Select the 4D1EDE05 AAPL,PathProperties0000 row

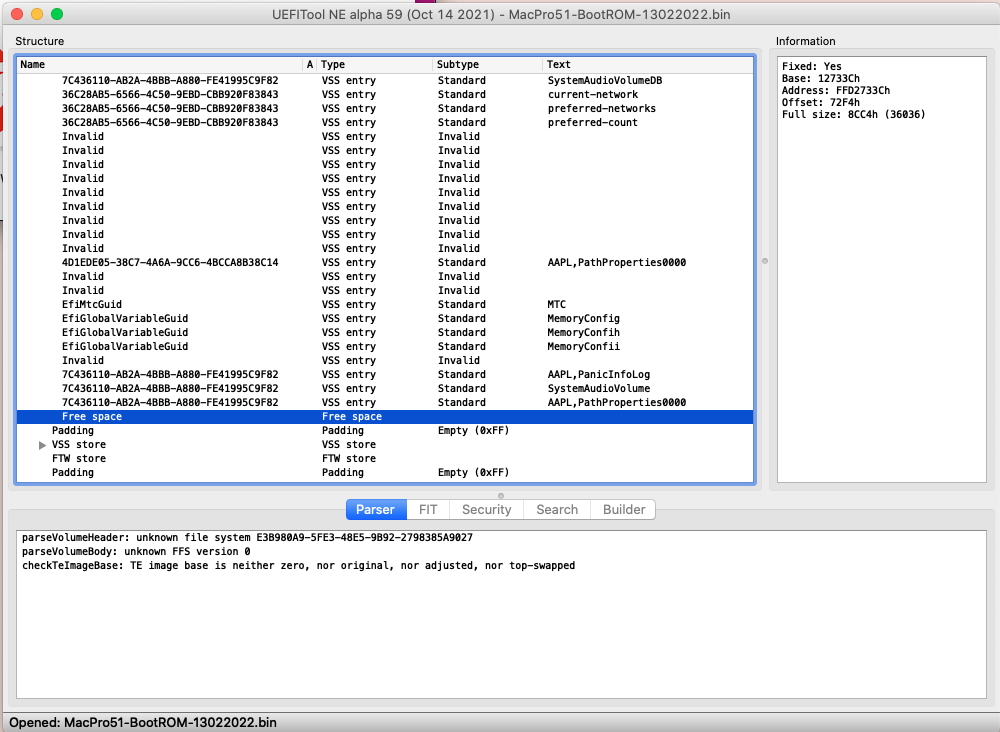pos(385,262)
